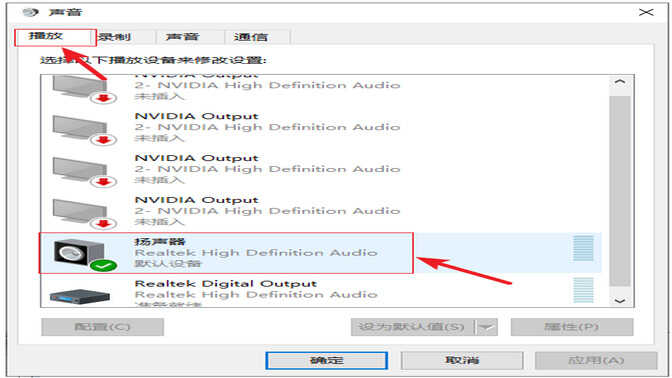Screen dimensions: 672x378
Task: Click the Realtek Digital Output device icon
Action: (x=80, y=296)
